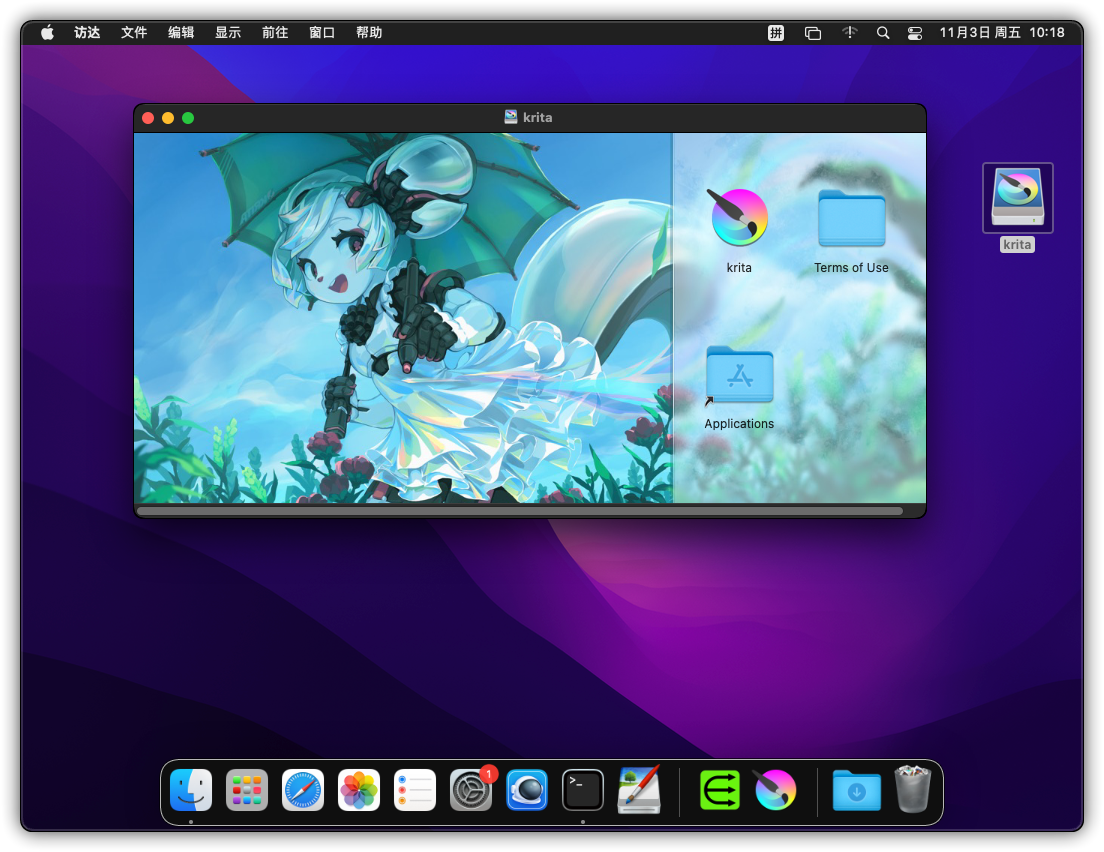The height and width of the screenshot is (852, 1104).
Task: Click the 'Applications' label
Action: (x=739, y=423)
